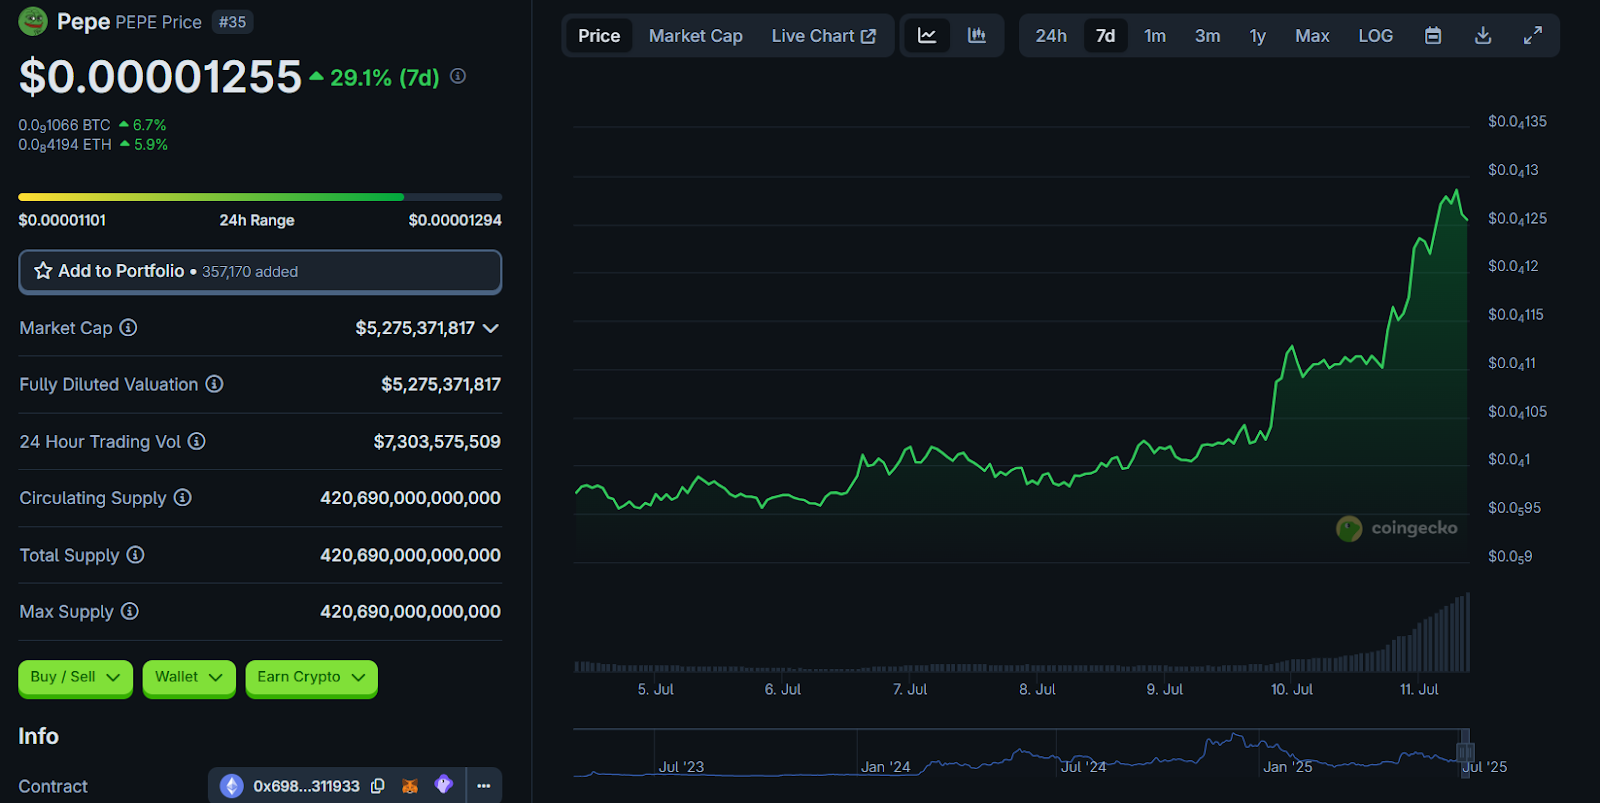The image size is (1600, 803).
Task: Click the Ethereum icon beside the contract address
Action: 232,786
